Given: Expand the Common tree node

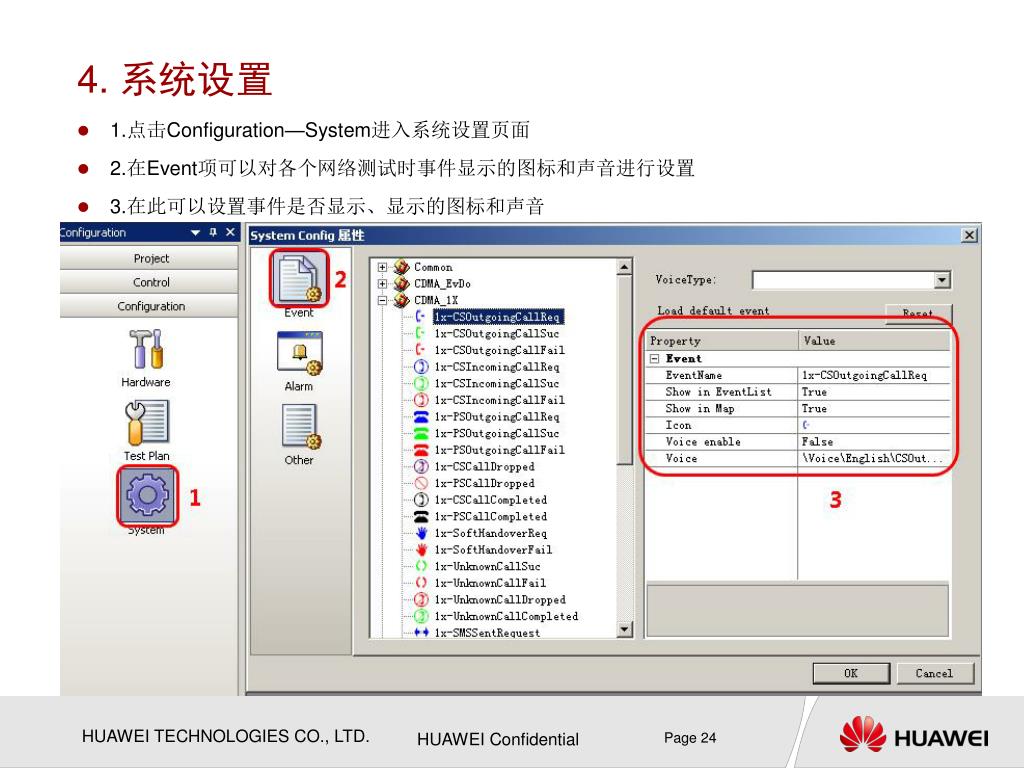Looking at the screenshot, I should coord(383,267).
